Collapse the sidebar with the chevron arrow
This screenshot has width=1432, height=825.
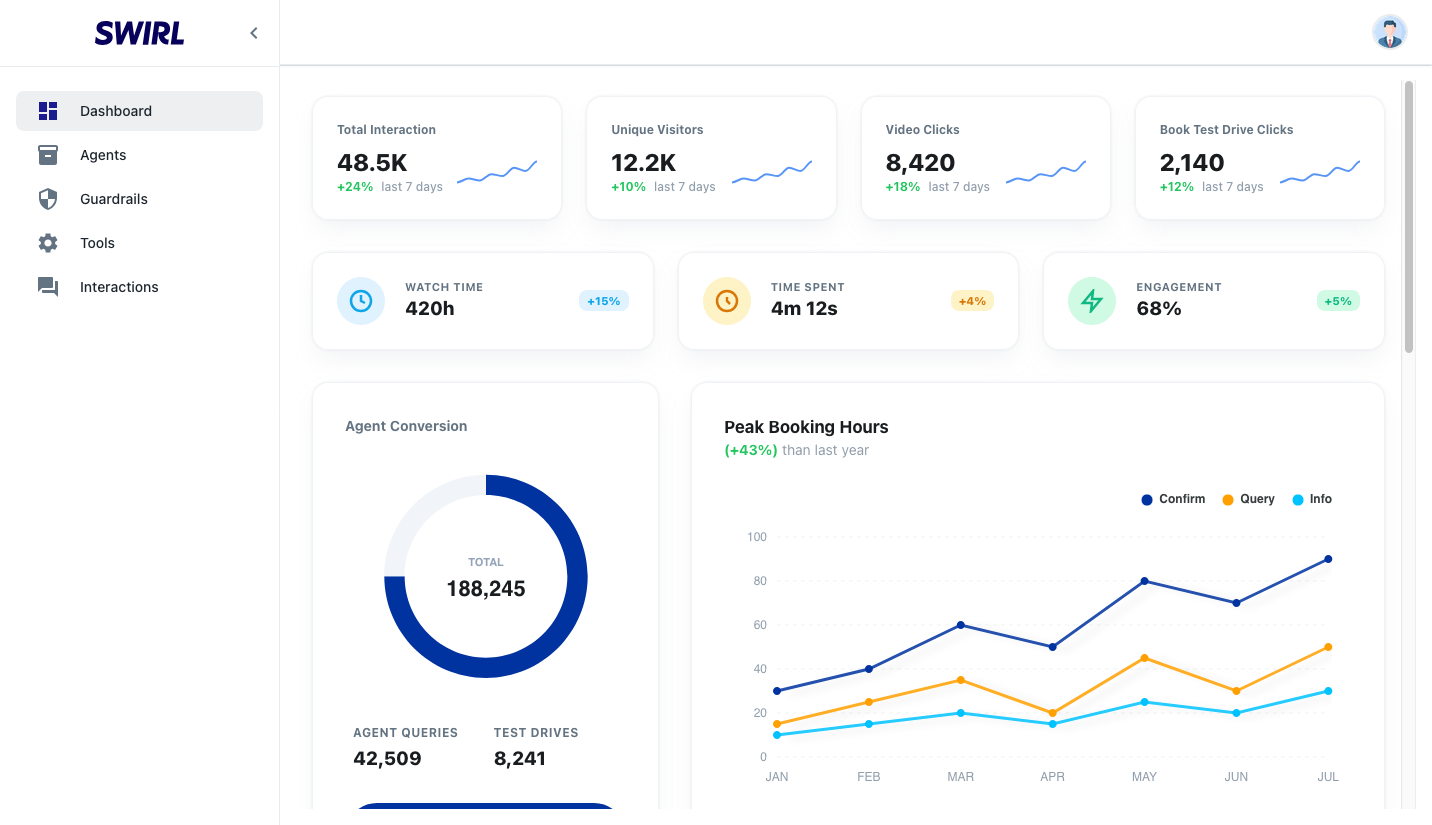pyautogui.click(x=254, y=33)
